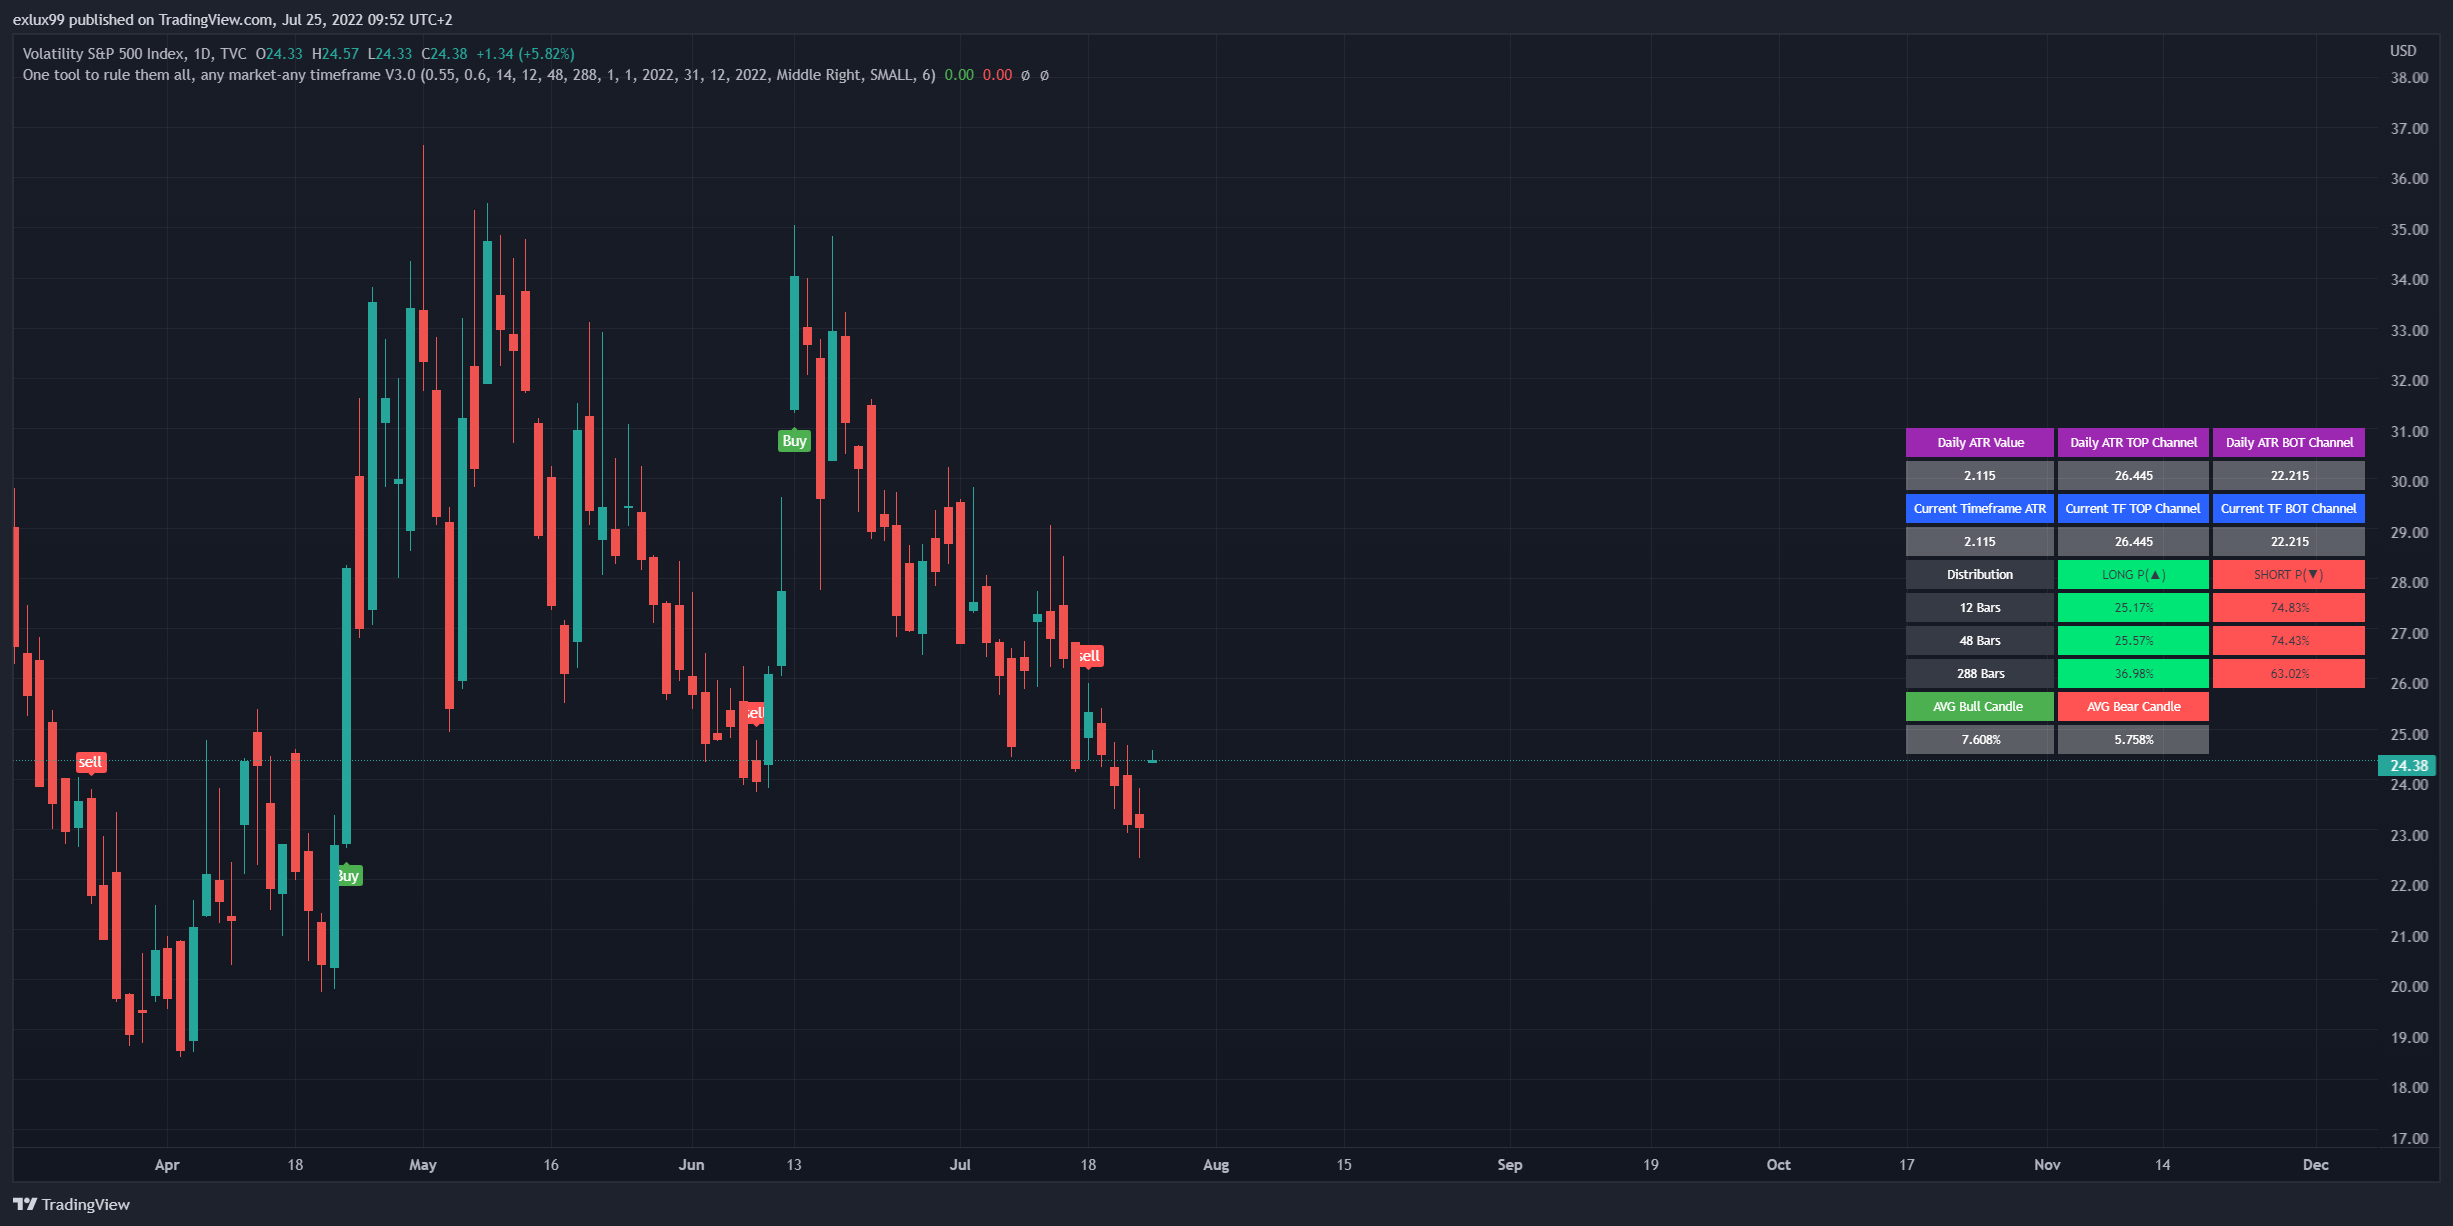
Task: Click the 288 Bars row label
Action: (x=1979, y=673)
